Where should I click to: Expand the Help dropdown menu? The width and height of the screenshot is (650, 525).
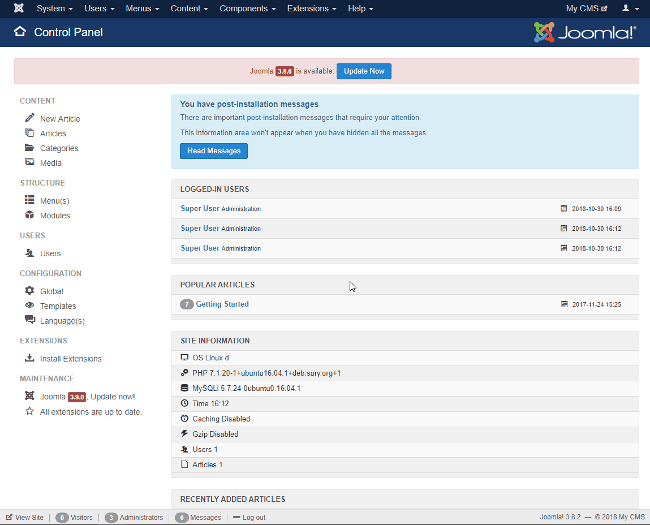[x=360, y=8]
